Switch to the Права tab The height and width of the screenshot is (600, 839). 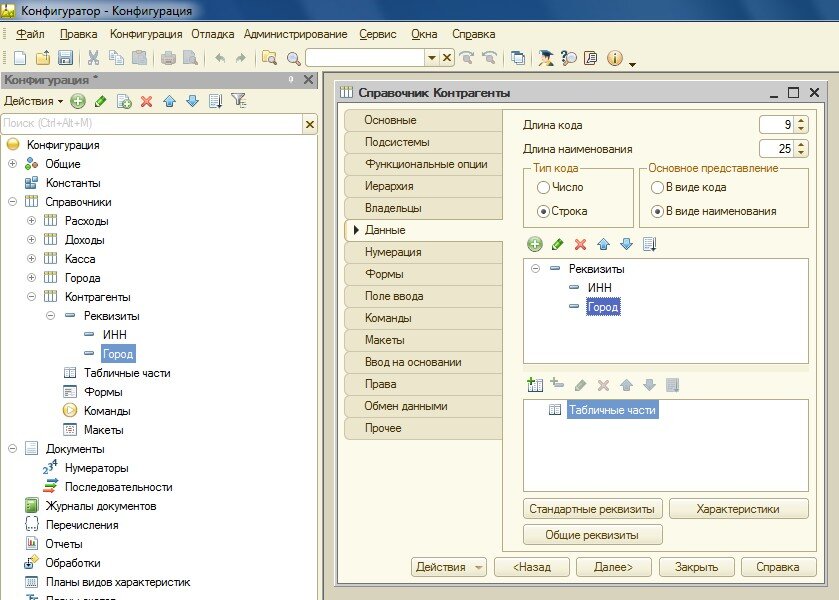(423, 384)
